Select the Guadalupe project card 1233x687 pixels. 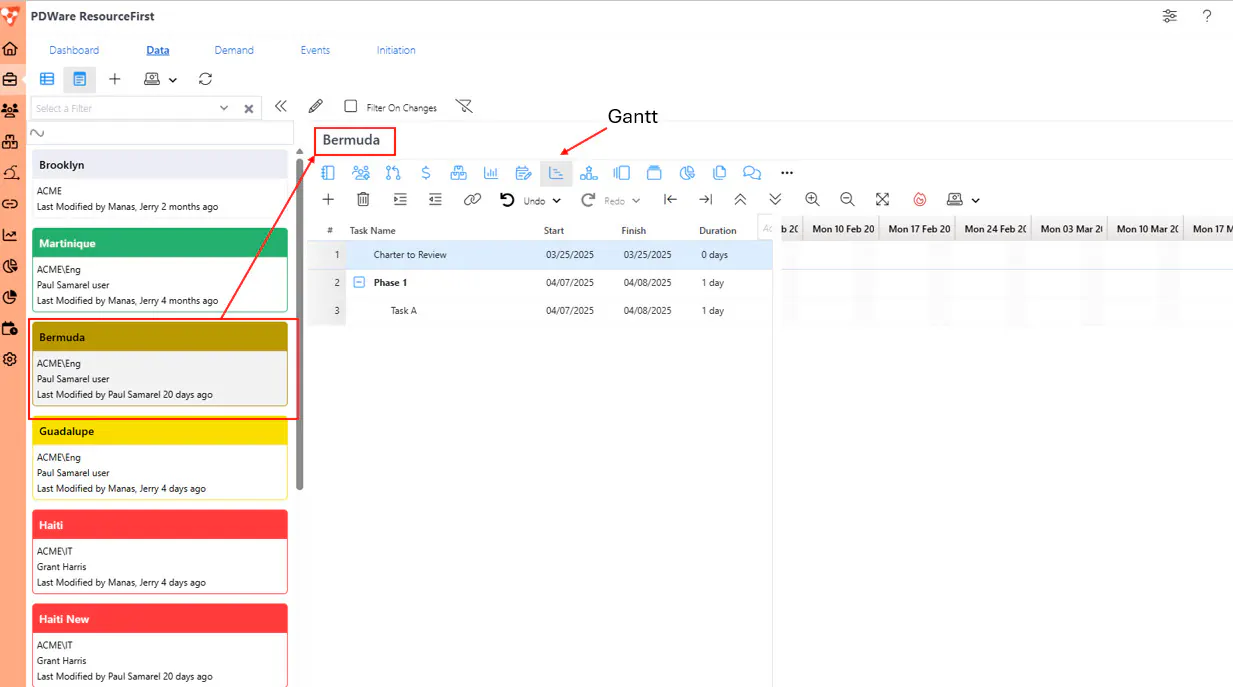coord(160,458)
